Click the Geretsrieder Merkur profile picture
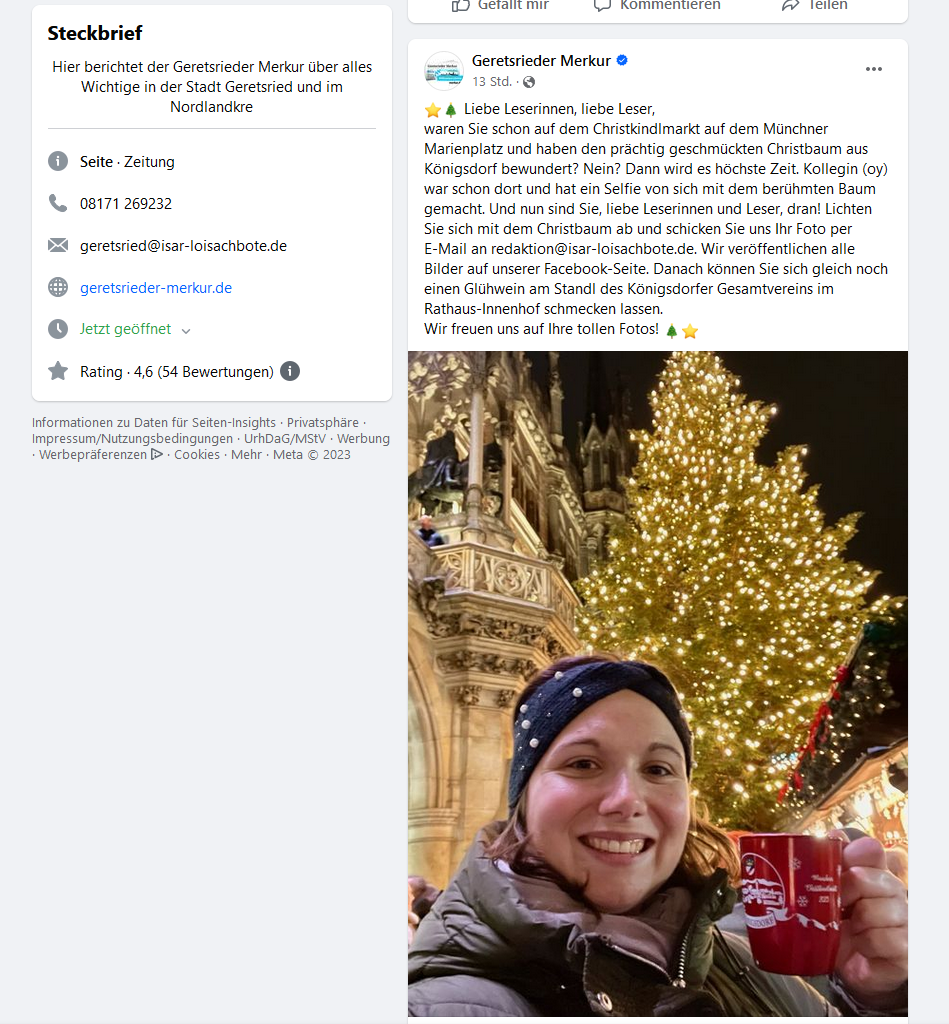Viewport: 949px width, 1024px height. pos(444,71)
